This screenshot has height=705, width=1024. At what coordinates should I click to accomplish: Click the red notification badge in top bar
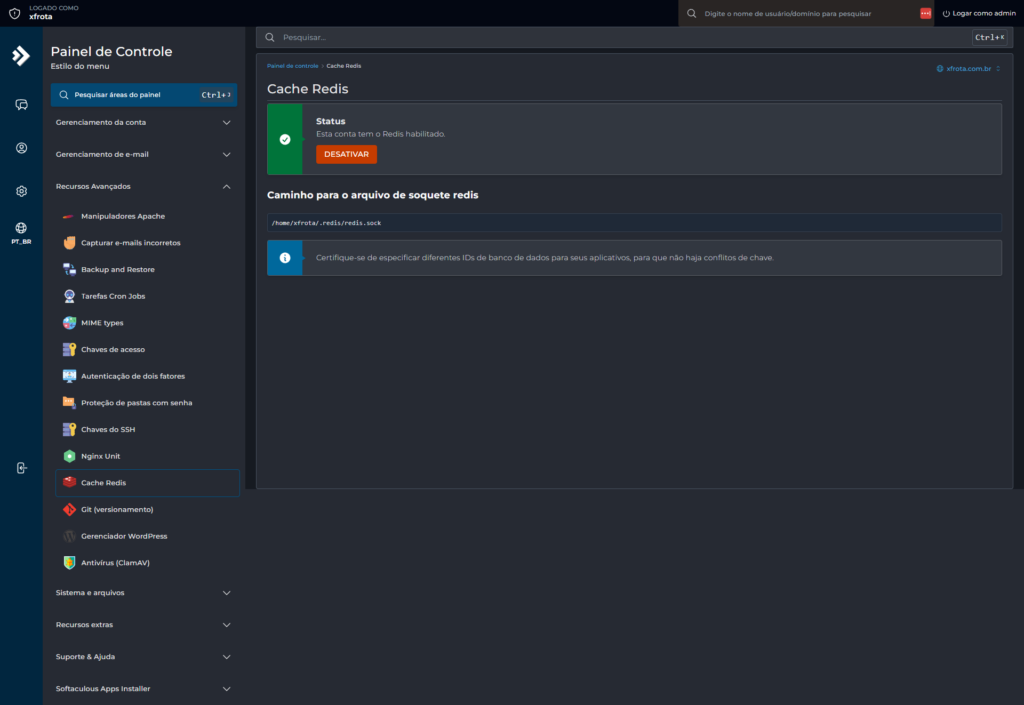tap(925, 14)
